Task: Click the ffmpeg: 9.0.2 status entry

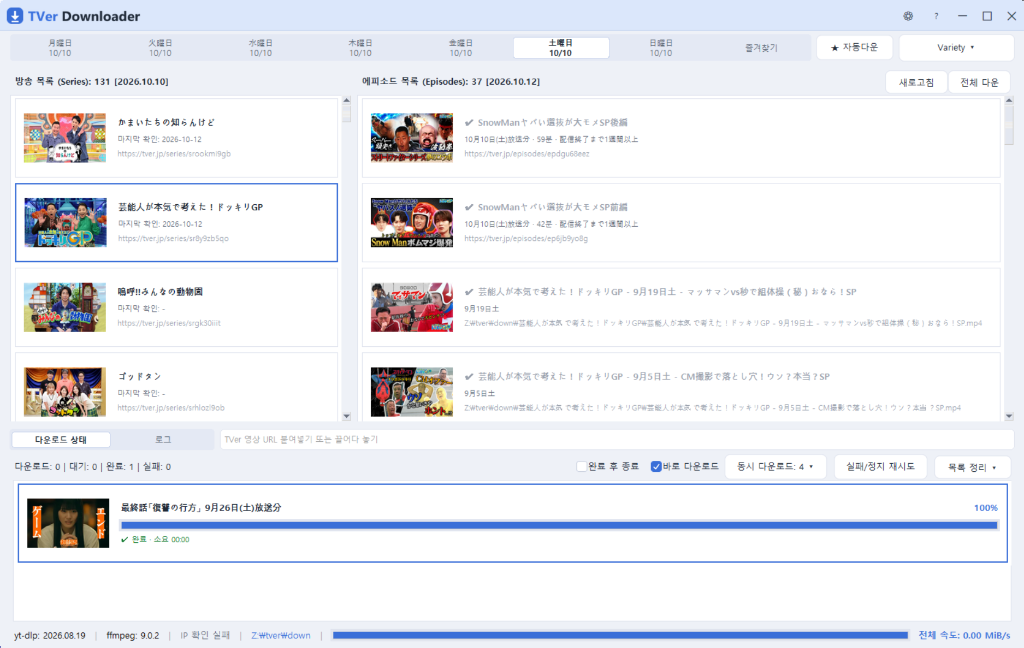Action: [133, 636]
